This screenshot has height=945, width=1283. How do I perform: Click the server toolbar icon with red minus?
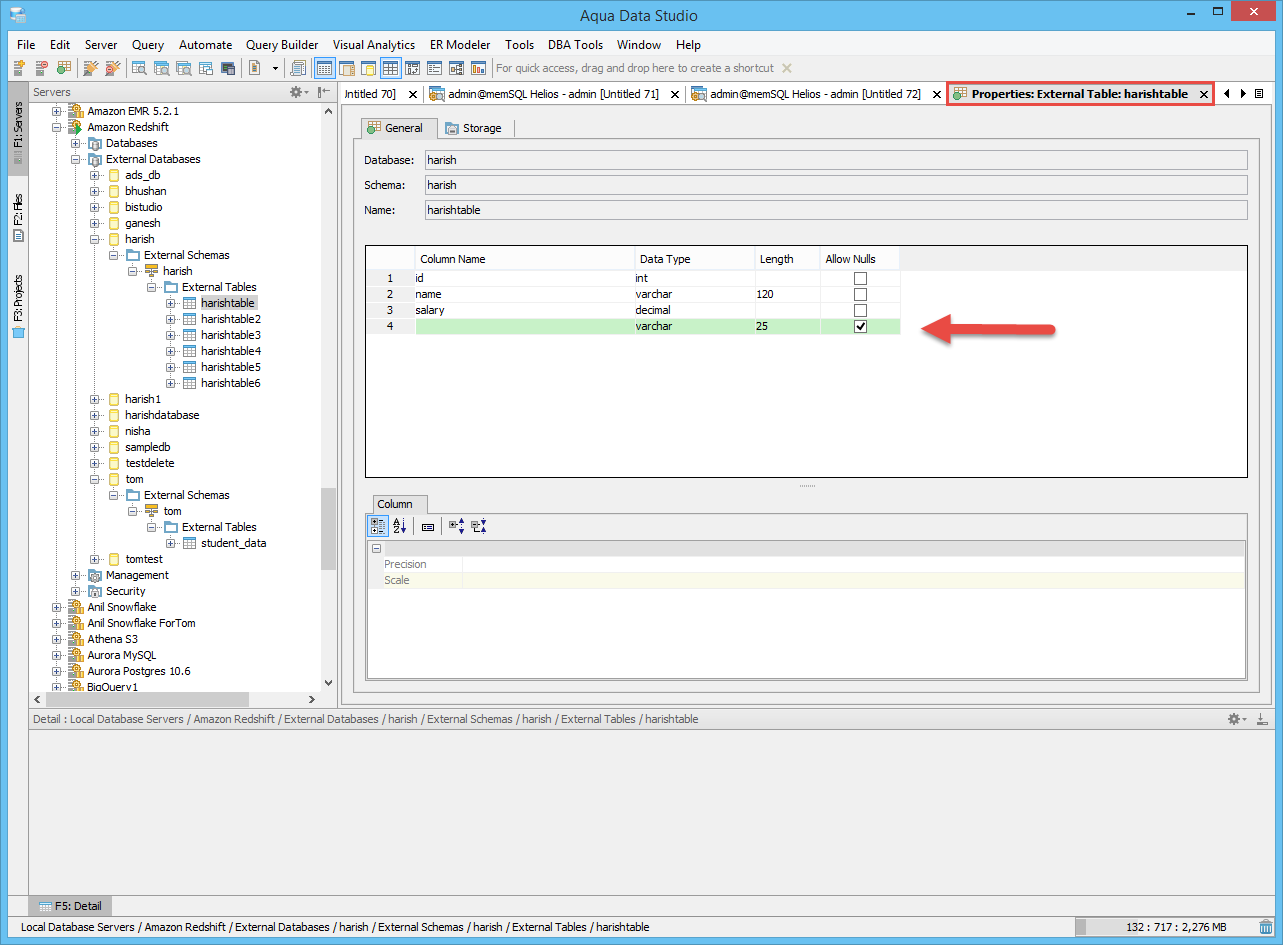point(41,68)
